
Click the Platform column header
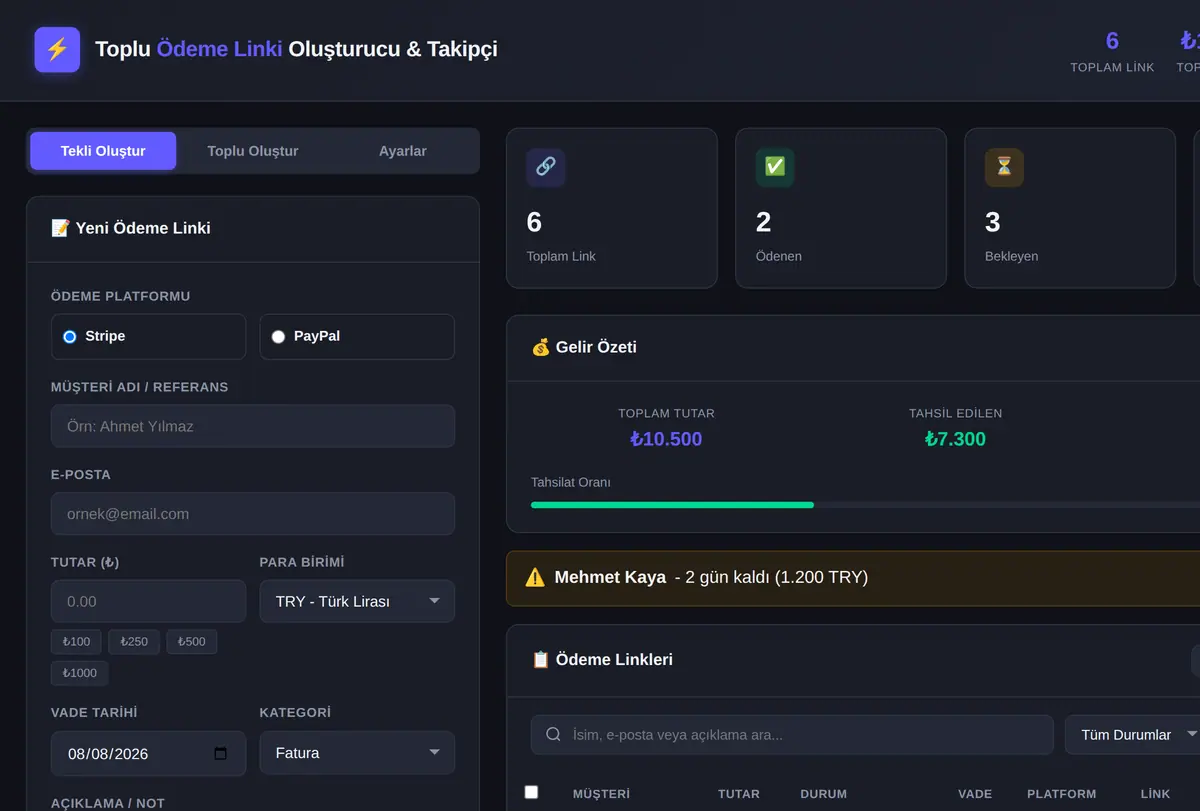tap(1062, 794)
